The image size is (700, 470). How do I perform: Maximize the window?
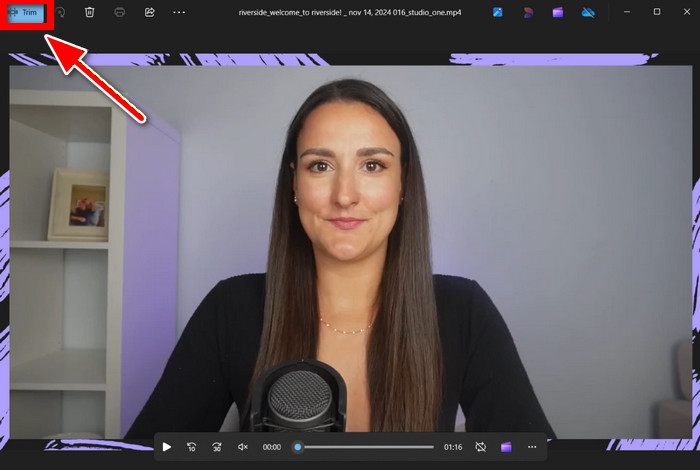[657, 12]
